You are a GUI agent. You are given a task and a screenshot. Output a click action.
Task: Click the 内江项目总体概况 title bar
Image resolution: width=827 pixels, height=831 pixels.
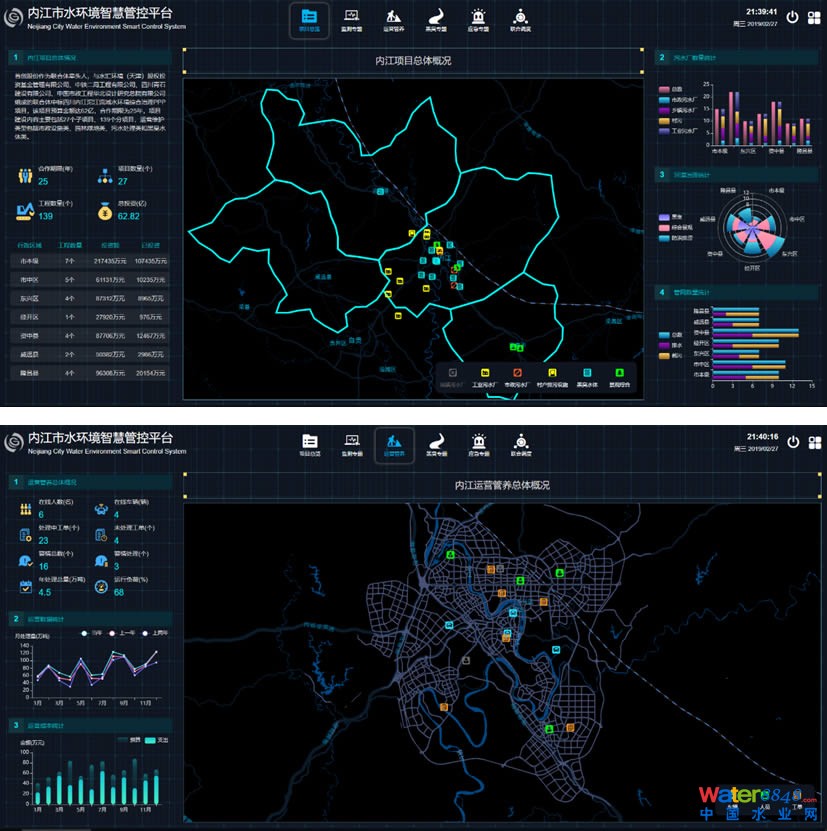[x=412, y=61]
